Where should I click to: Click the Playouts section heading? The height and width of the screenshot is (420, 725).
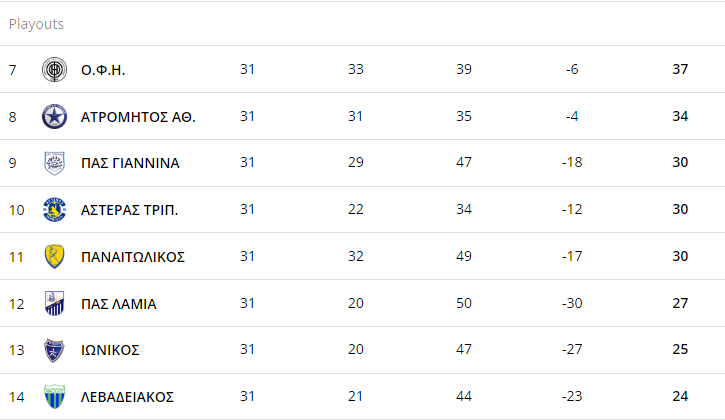point(36,24)
